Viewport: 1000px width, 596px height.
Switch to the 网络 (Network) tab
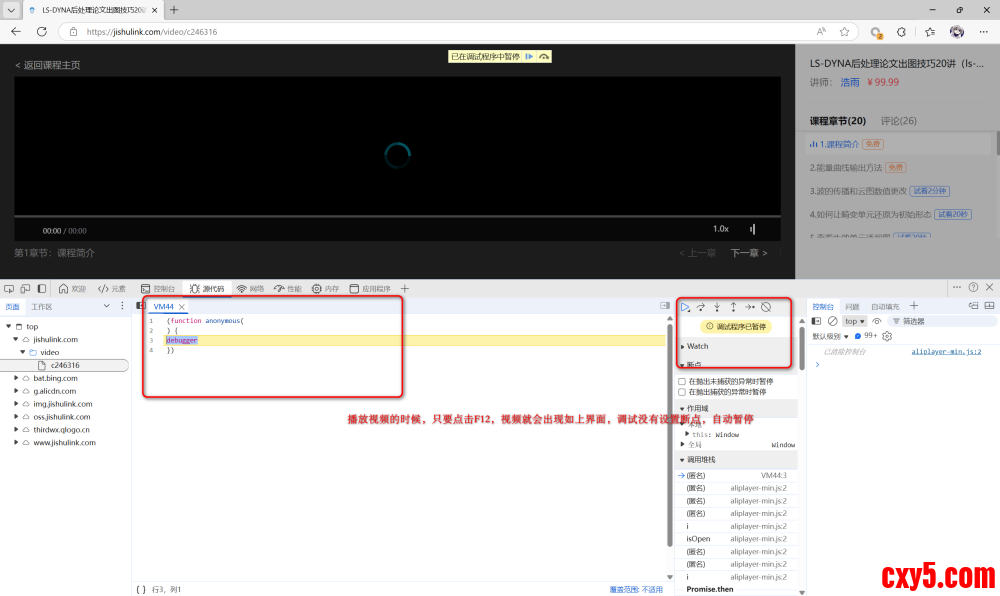click(250, 288)
